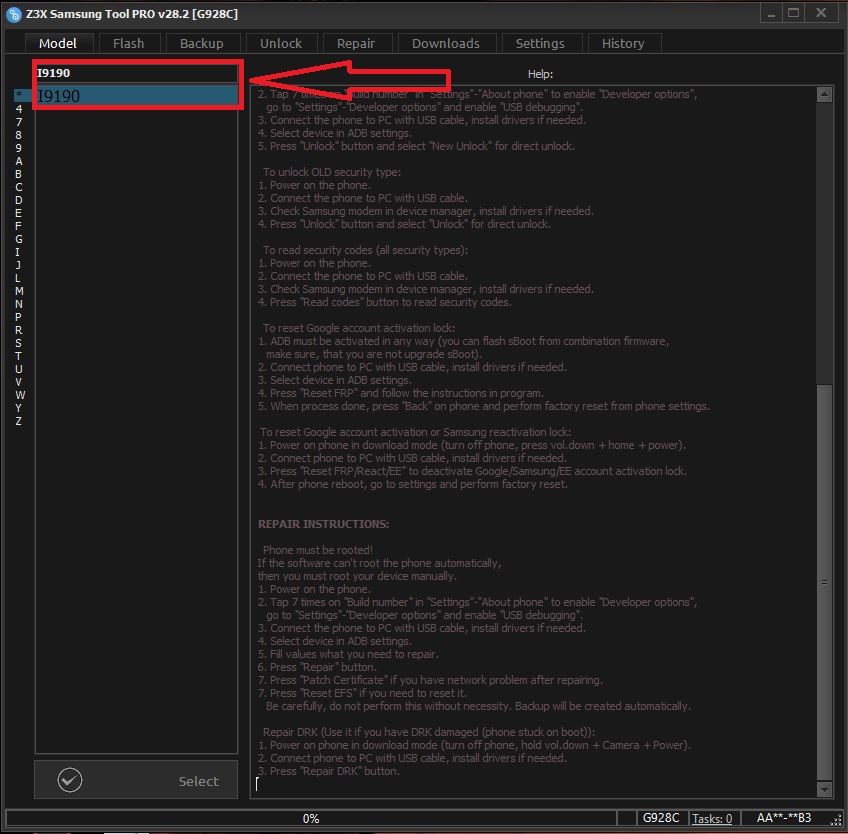Filter models by letter A
The width and height of the screenshot is (848, 834).
[19, 161]
